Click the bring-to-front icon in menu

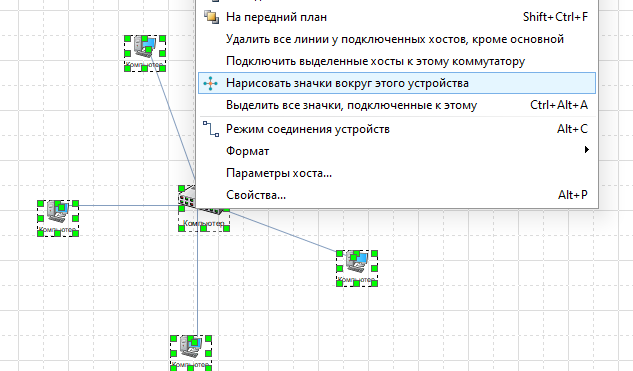[211, 17]
